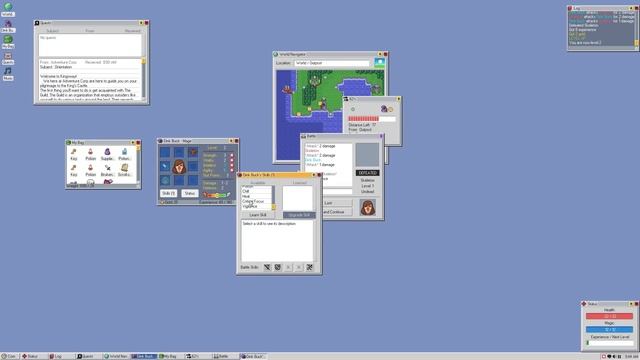The image size is (640, 360).
Task: Switch to Dirk Buck's skills on the taskbar
Action: pyautogui.click(x=253, y=356)
